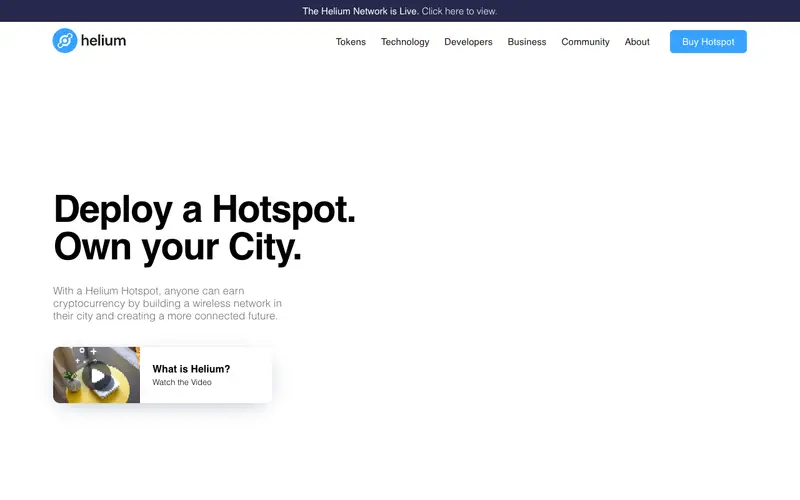The height and width of the screenshot is (500, 800).
Task: Open the Community menu
Action: click(585, 42)
